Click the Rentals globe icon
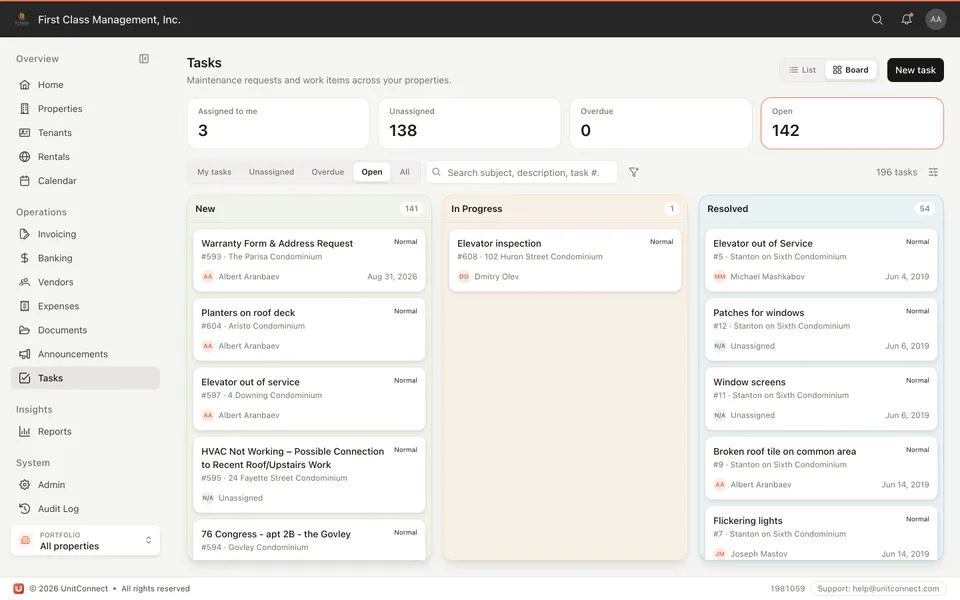 coord(24,157)
